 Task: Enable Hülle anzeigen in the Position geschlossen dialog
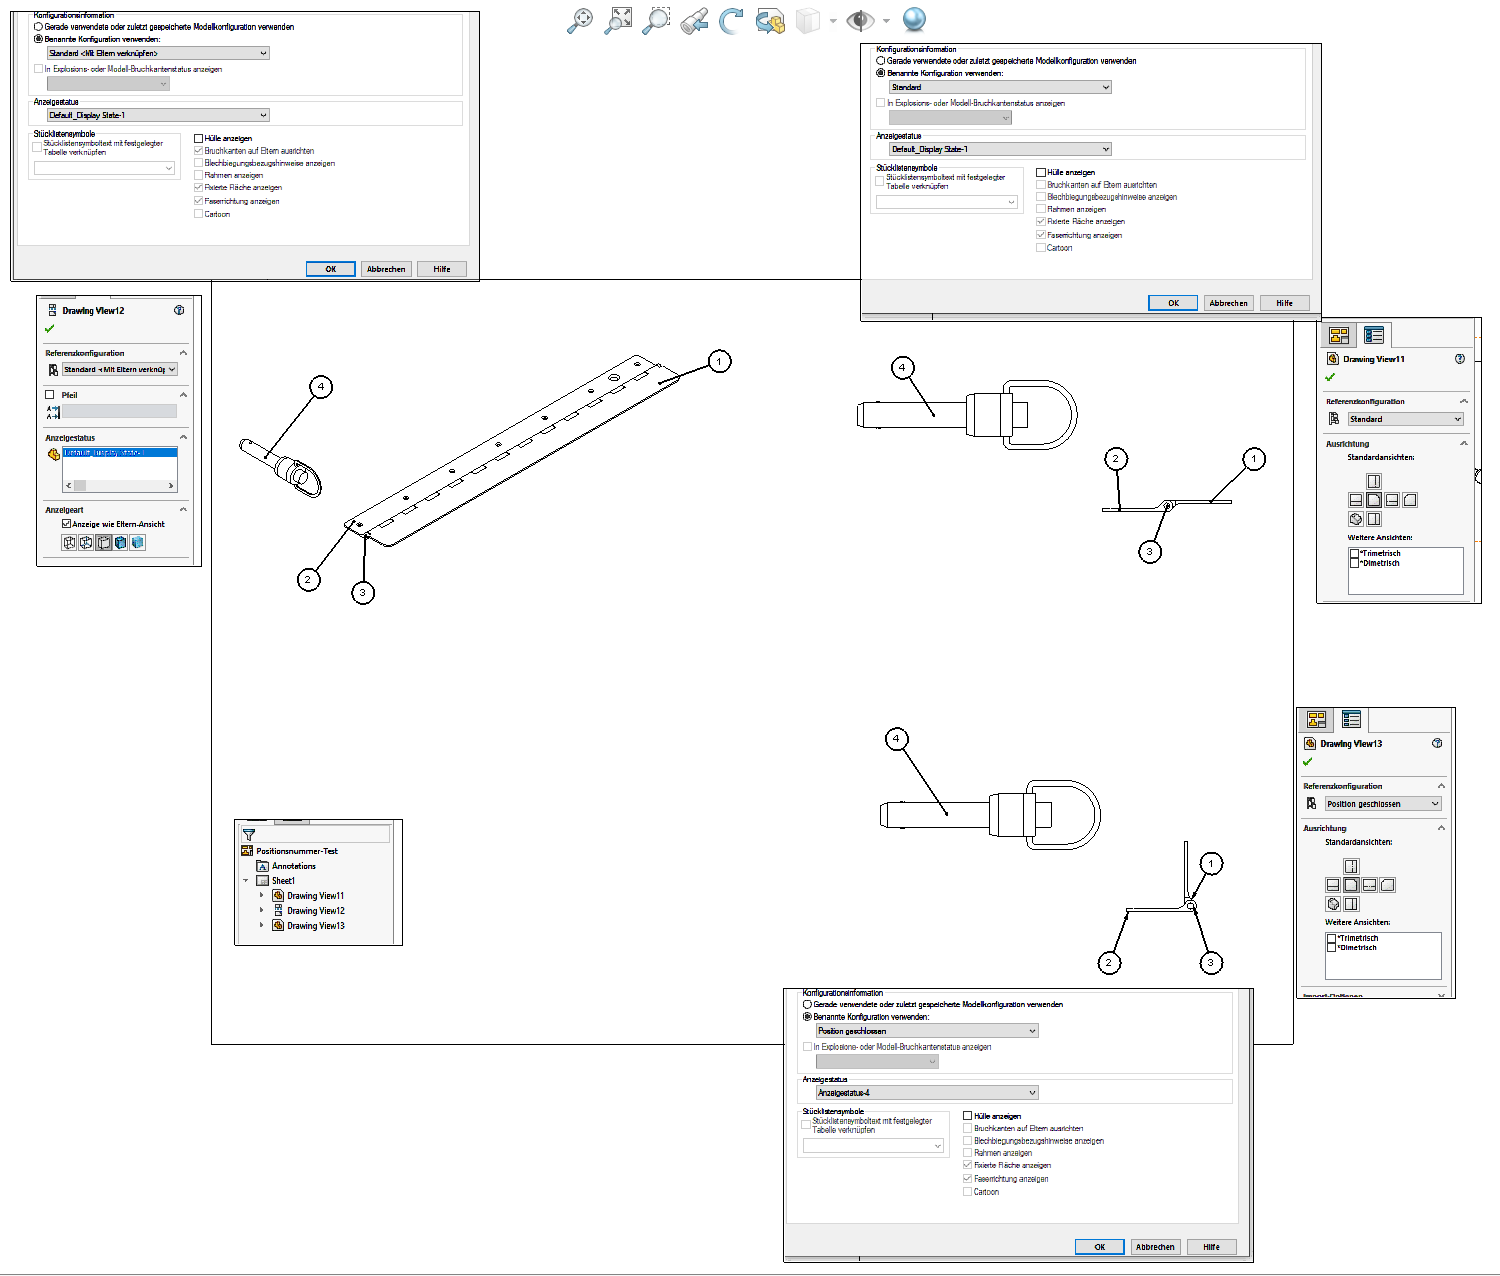(x=968, y=1116)
